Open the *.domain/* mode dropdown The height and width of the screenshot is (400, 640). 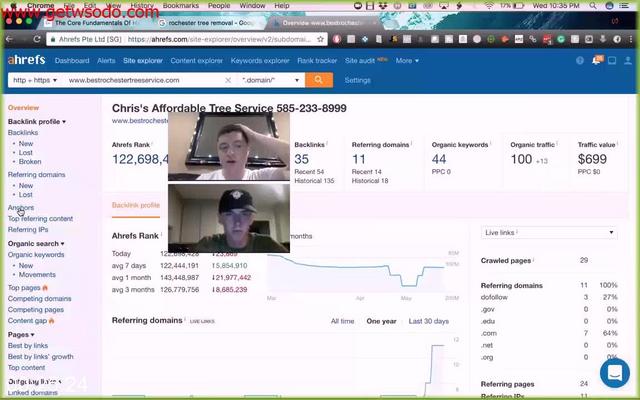click(x=271, y=80)
